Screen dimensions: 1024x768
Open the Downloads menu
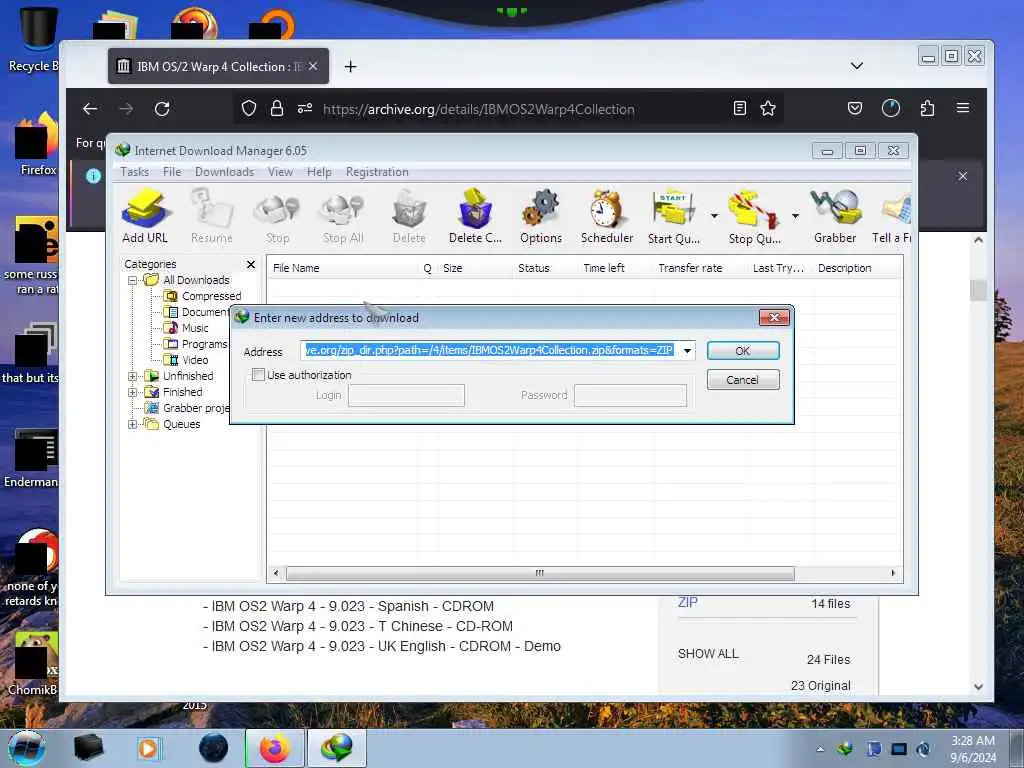(224, 172)
